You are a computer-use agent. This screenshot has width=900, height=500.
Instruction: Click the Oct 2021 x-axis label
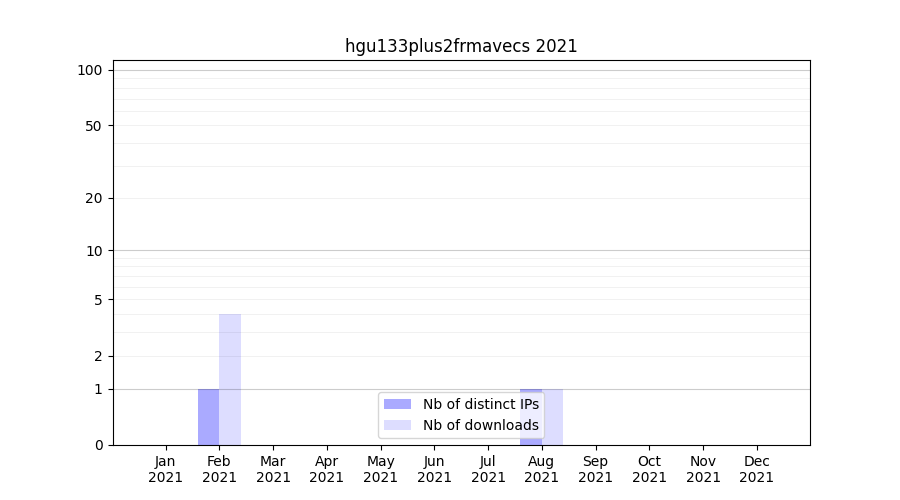(x=649, y=469)
